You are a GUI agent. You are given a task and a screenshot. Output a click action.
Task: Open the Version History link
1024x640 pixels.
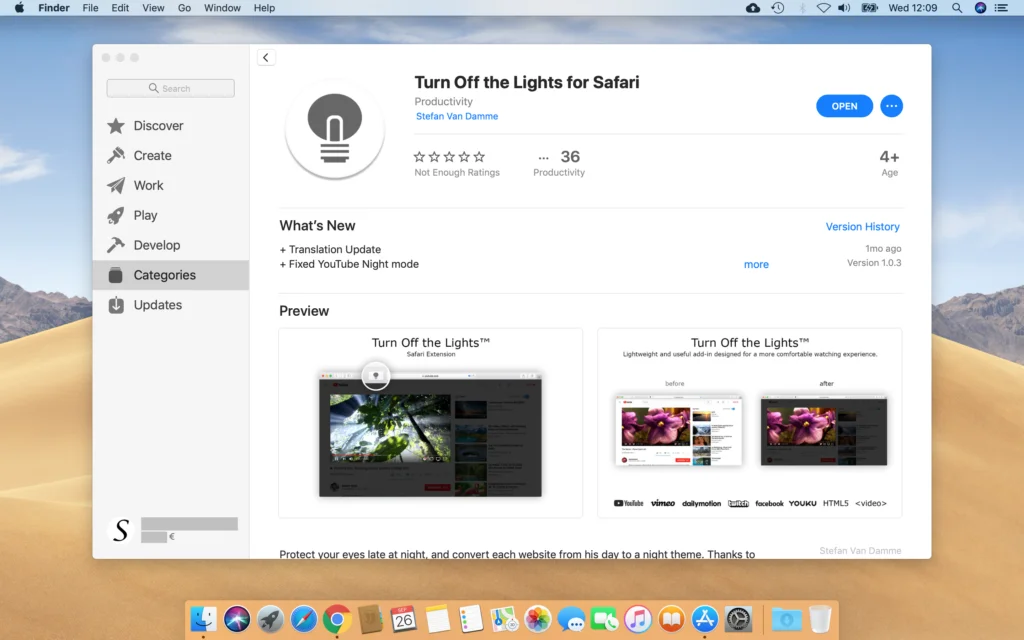tap(862, 227)
